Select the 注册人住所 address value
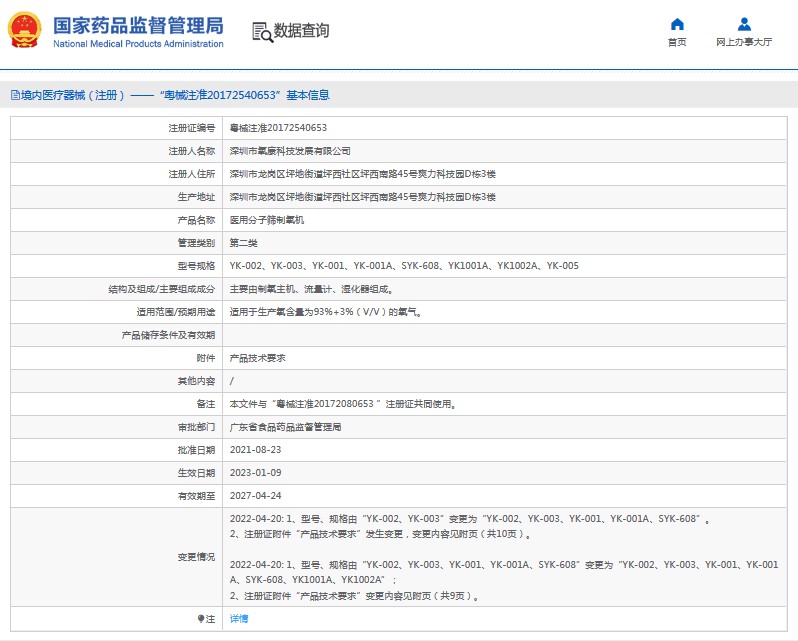 click(362, 174)
